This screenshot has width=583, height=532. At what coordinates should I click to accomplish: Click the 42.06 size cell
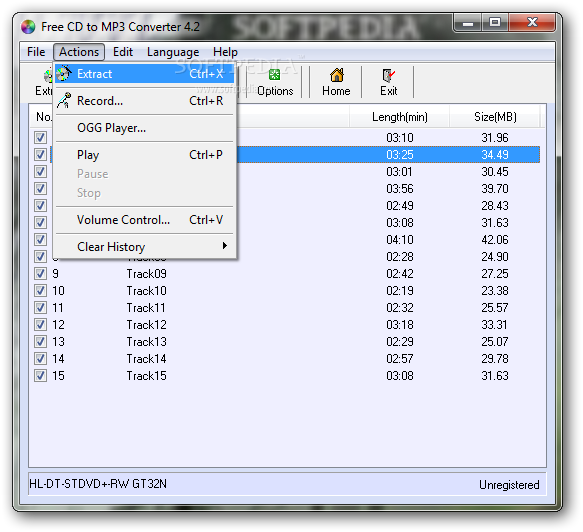pyautogui.click(x=495, y=239)
